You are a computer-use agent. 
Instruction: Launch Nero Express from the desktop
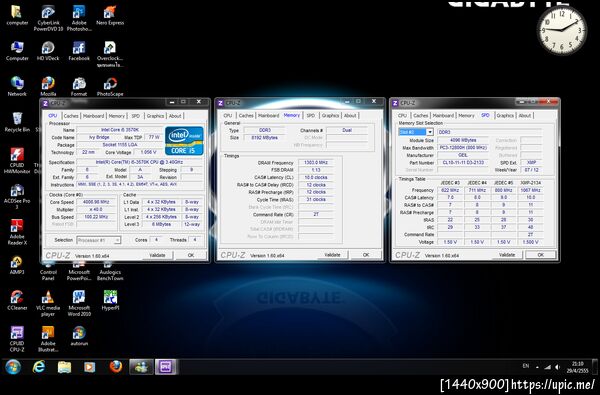(110, 15)
